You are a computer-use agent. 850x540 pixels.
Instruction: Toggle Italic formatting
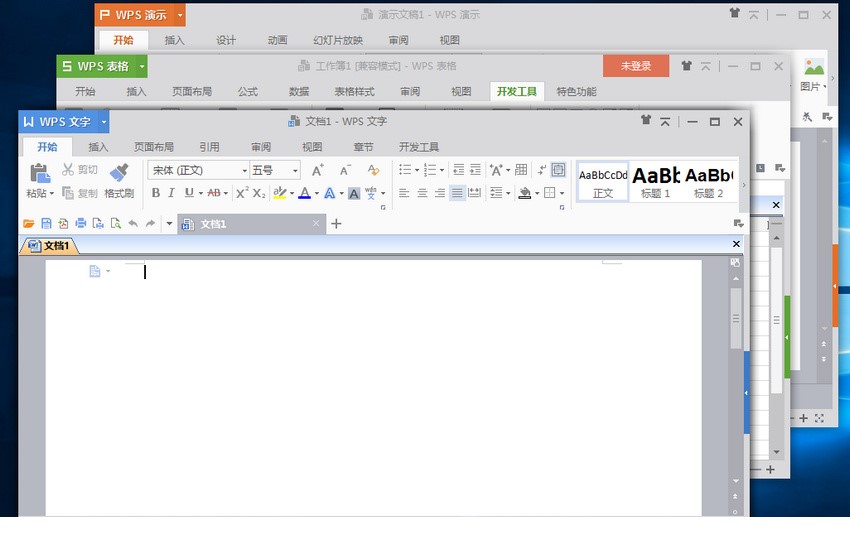[171, 192]
